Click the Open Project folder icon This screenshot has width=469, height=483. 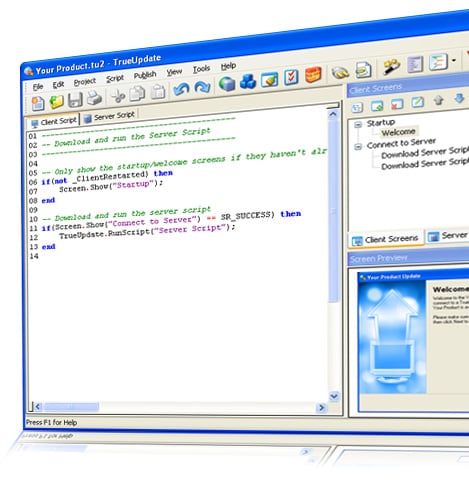tap(56, 101)
